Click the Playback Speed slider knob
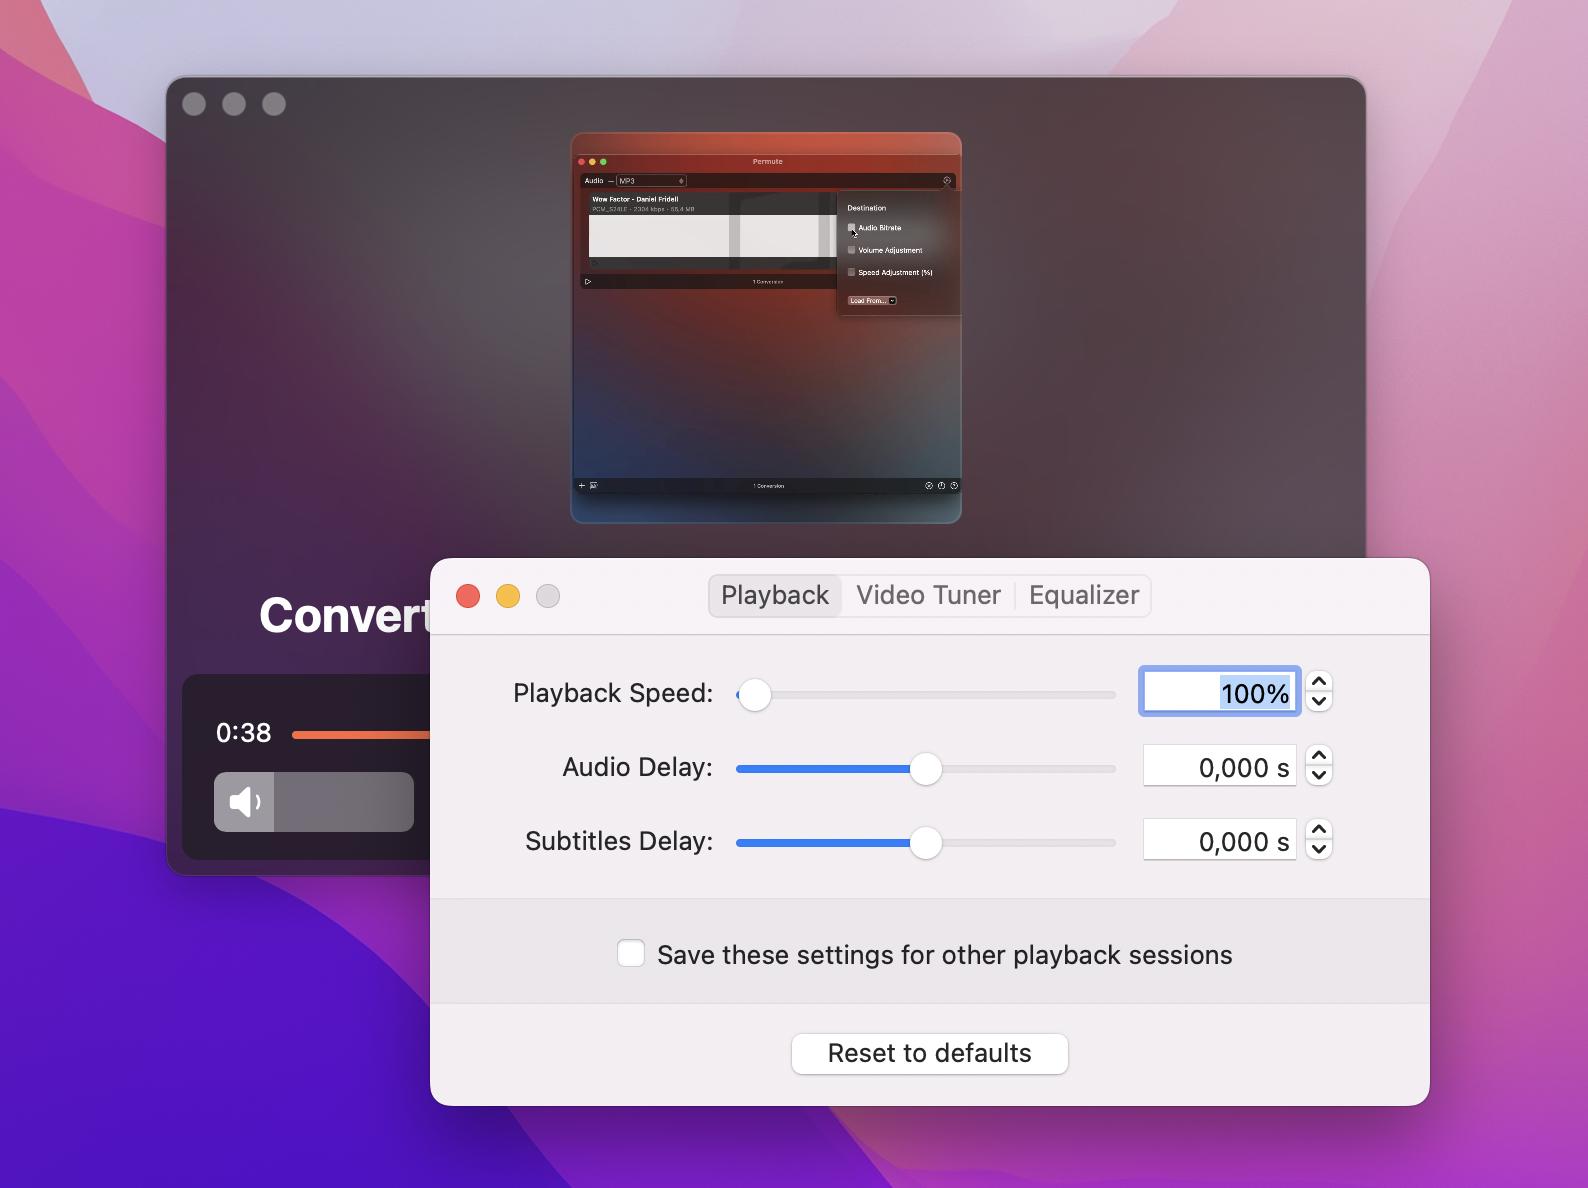Viewport: 1588px width, 1188px height. 755,695
